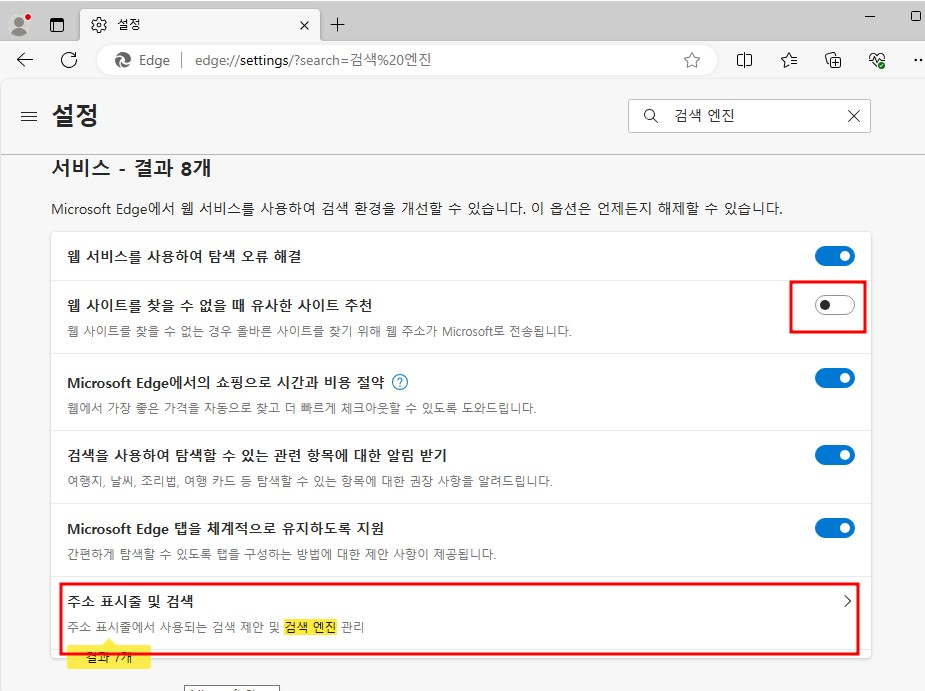Open the profile avatar icon
925x691 pixels.
[21, 25]
